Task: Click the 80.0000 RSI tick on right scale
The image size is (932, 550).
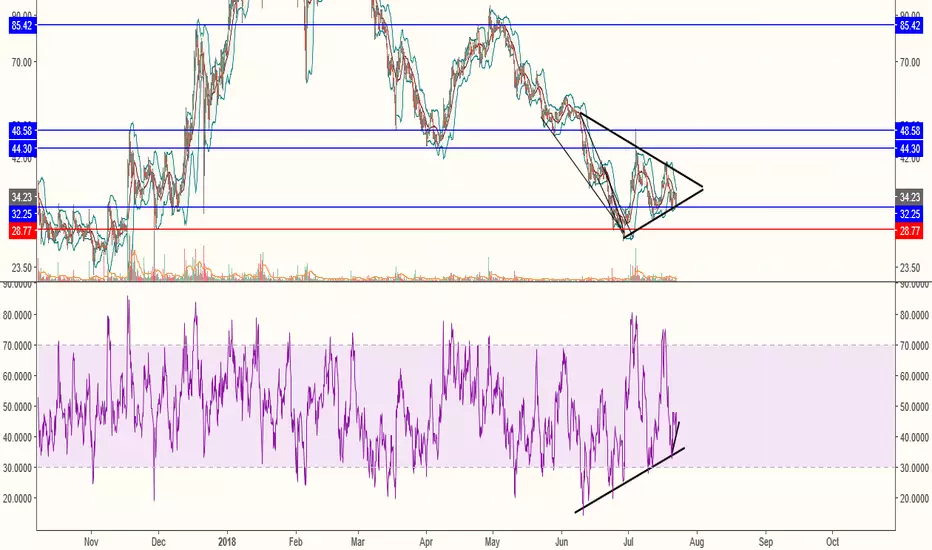Action: coord(914,315)
